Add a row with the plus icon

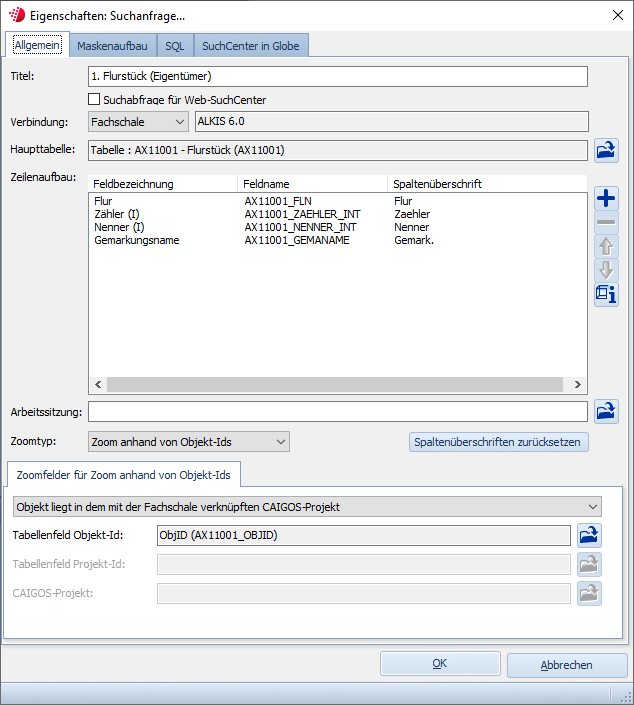pos(606,198)
